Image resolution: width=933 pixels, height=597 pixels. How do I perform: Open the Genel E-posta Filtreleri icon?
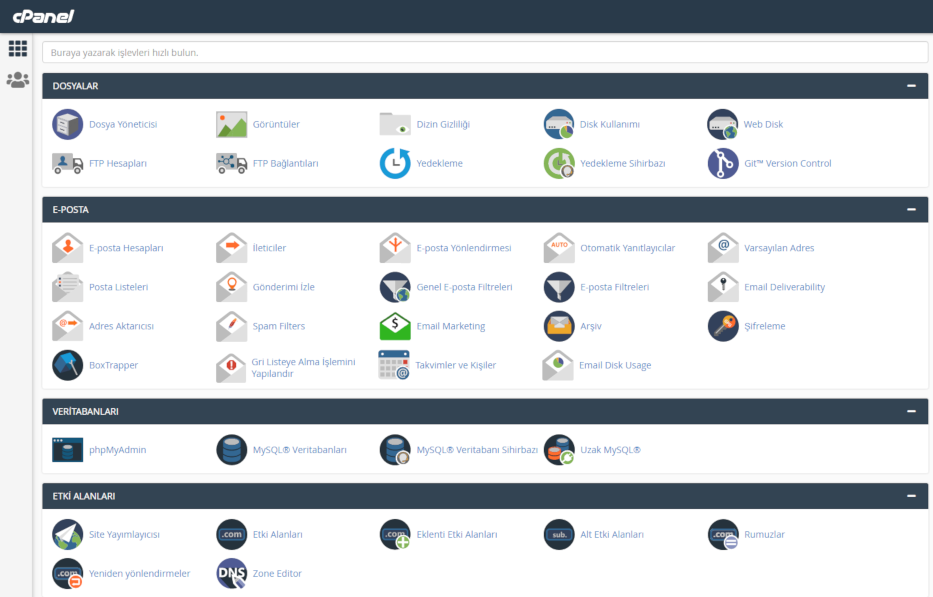click(x=395, y=287)
